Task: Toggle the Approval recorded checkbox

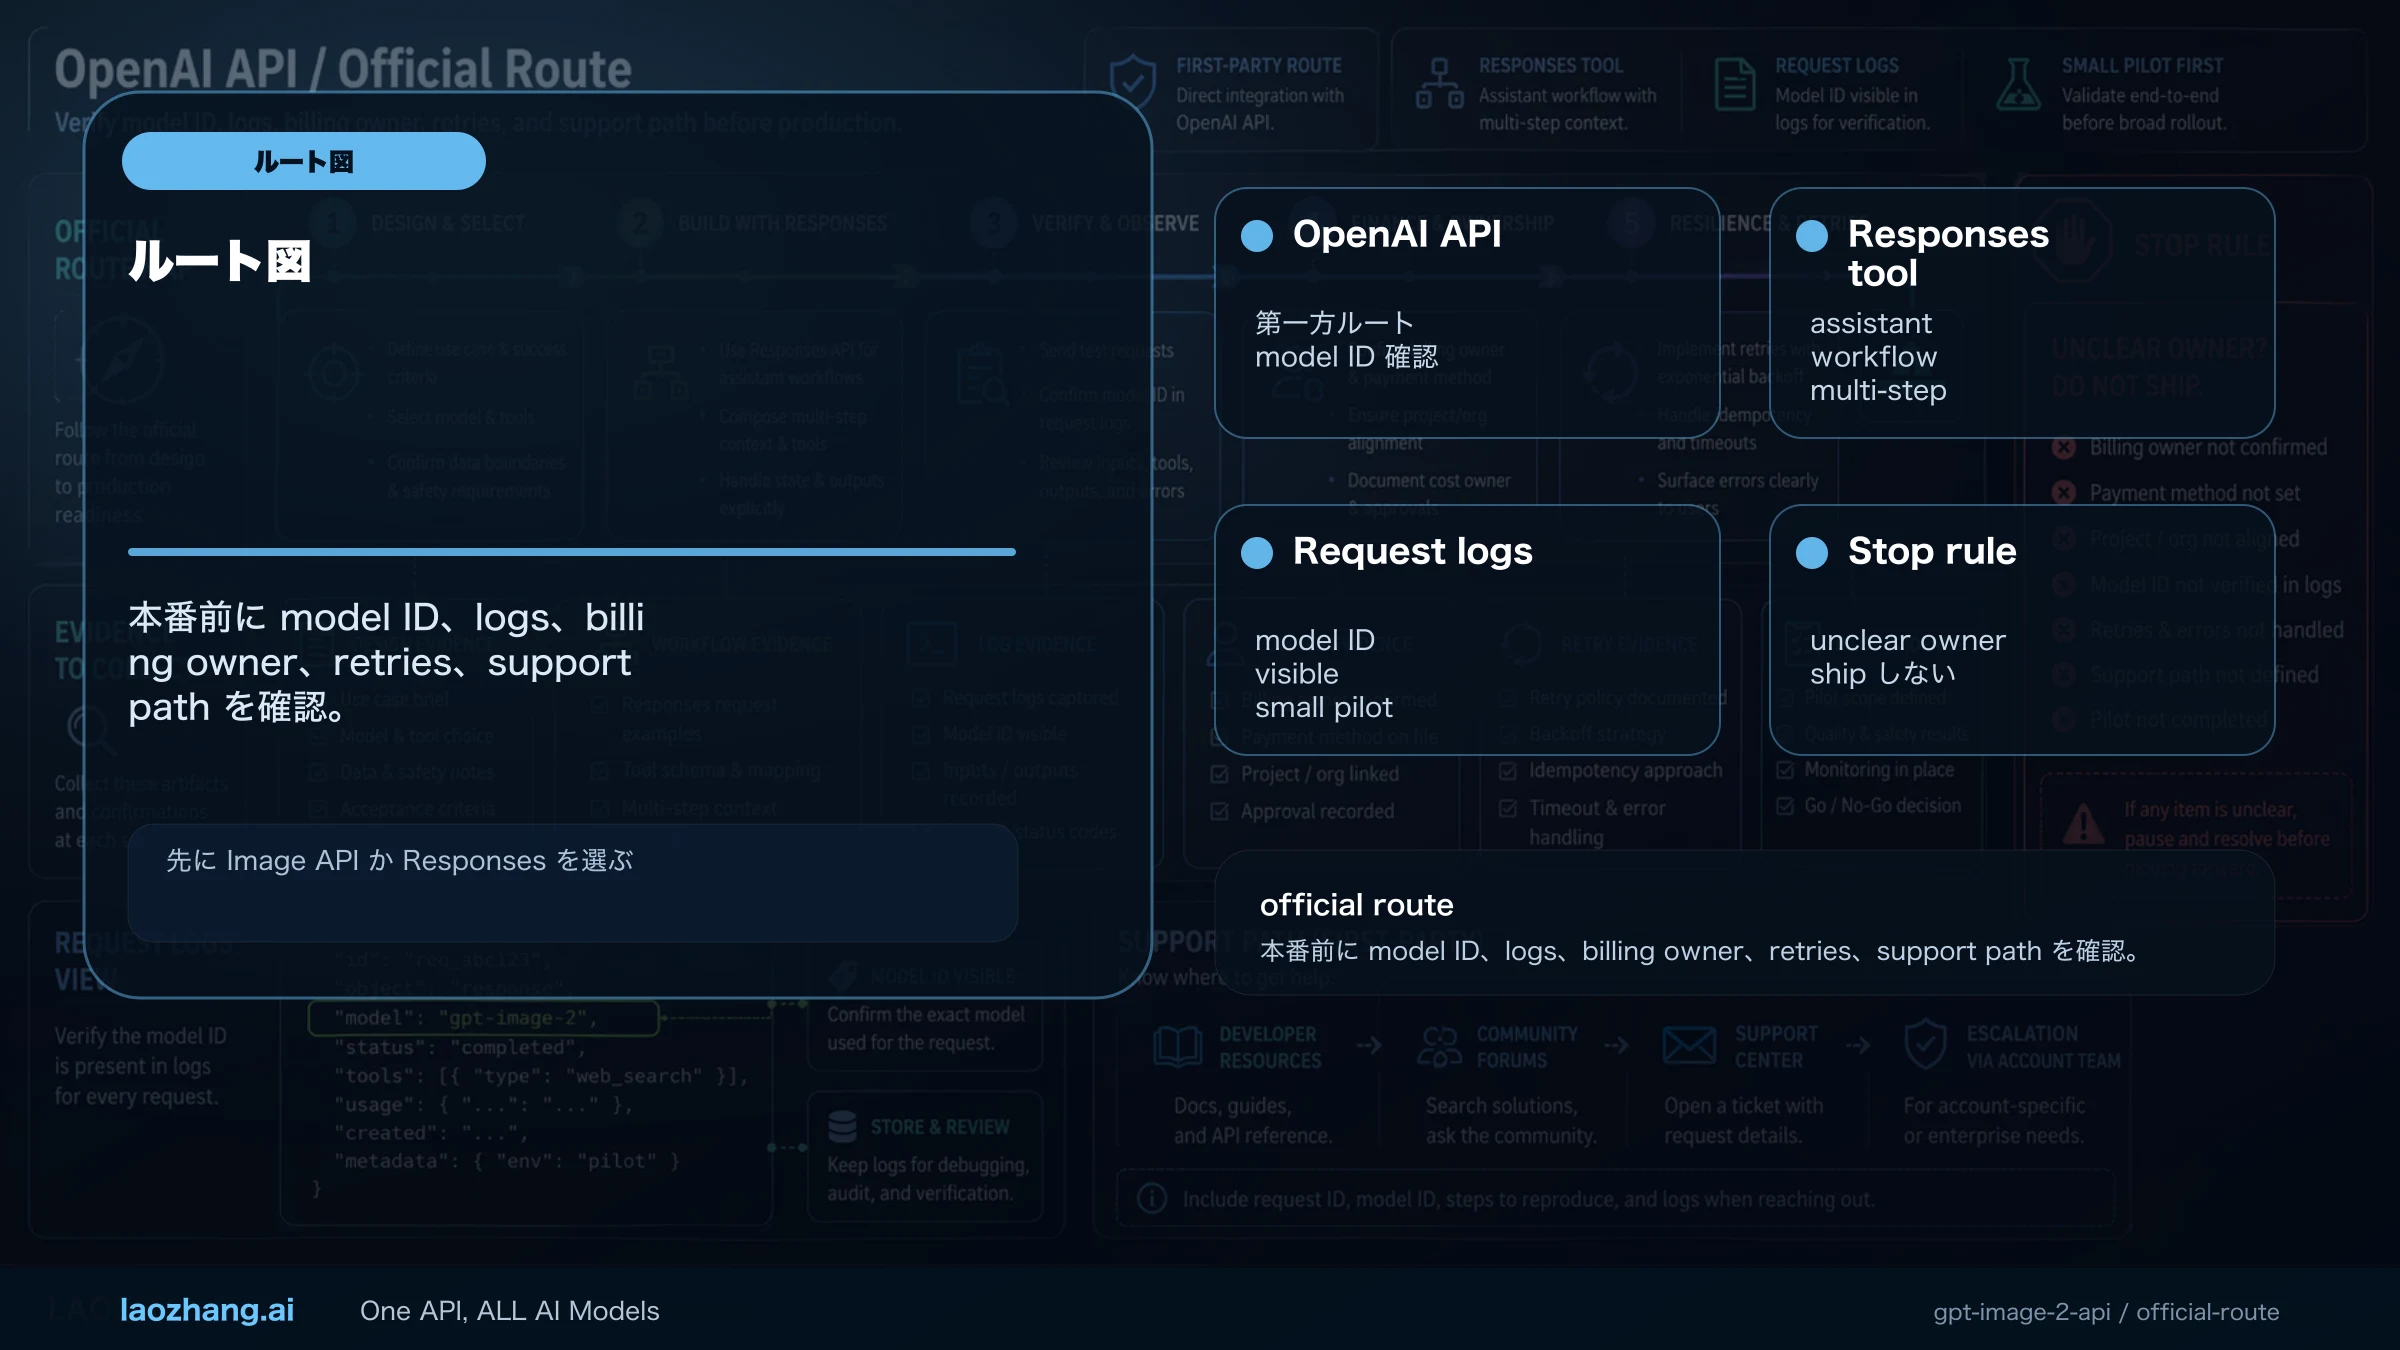Action: click(x=1219, y=811)
